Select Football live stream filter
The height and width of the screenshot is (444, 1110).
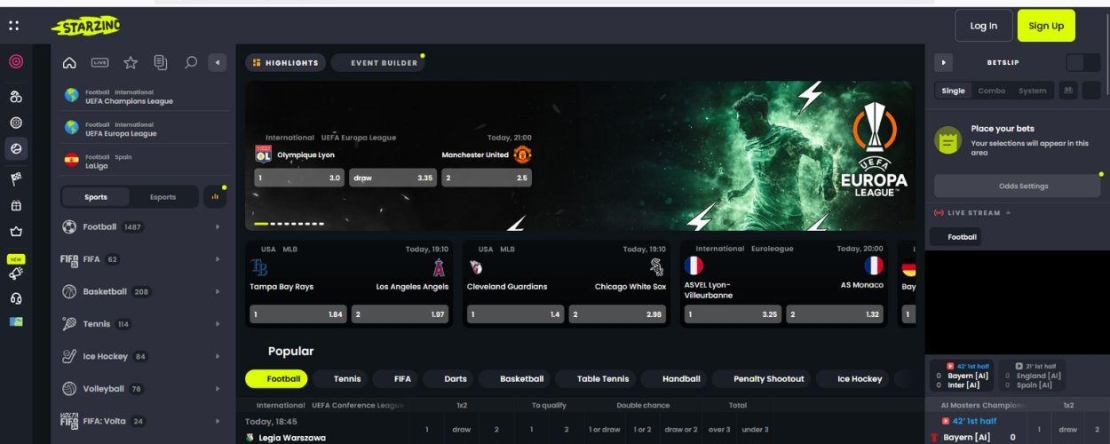(x=955, y=237)
